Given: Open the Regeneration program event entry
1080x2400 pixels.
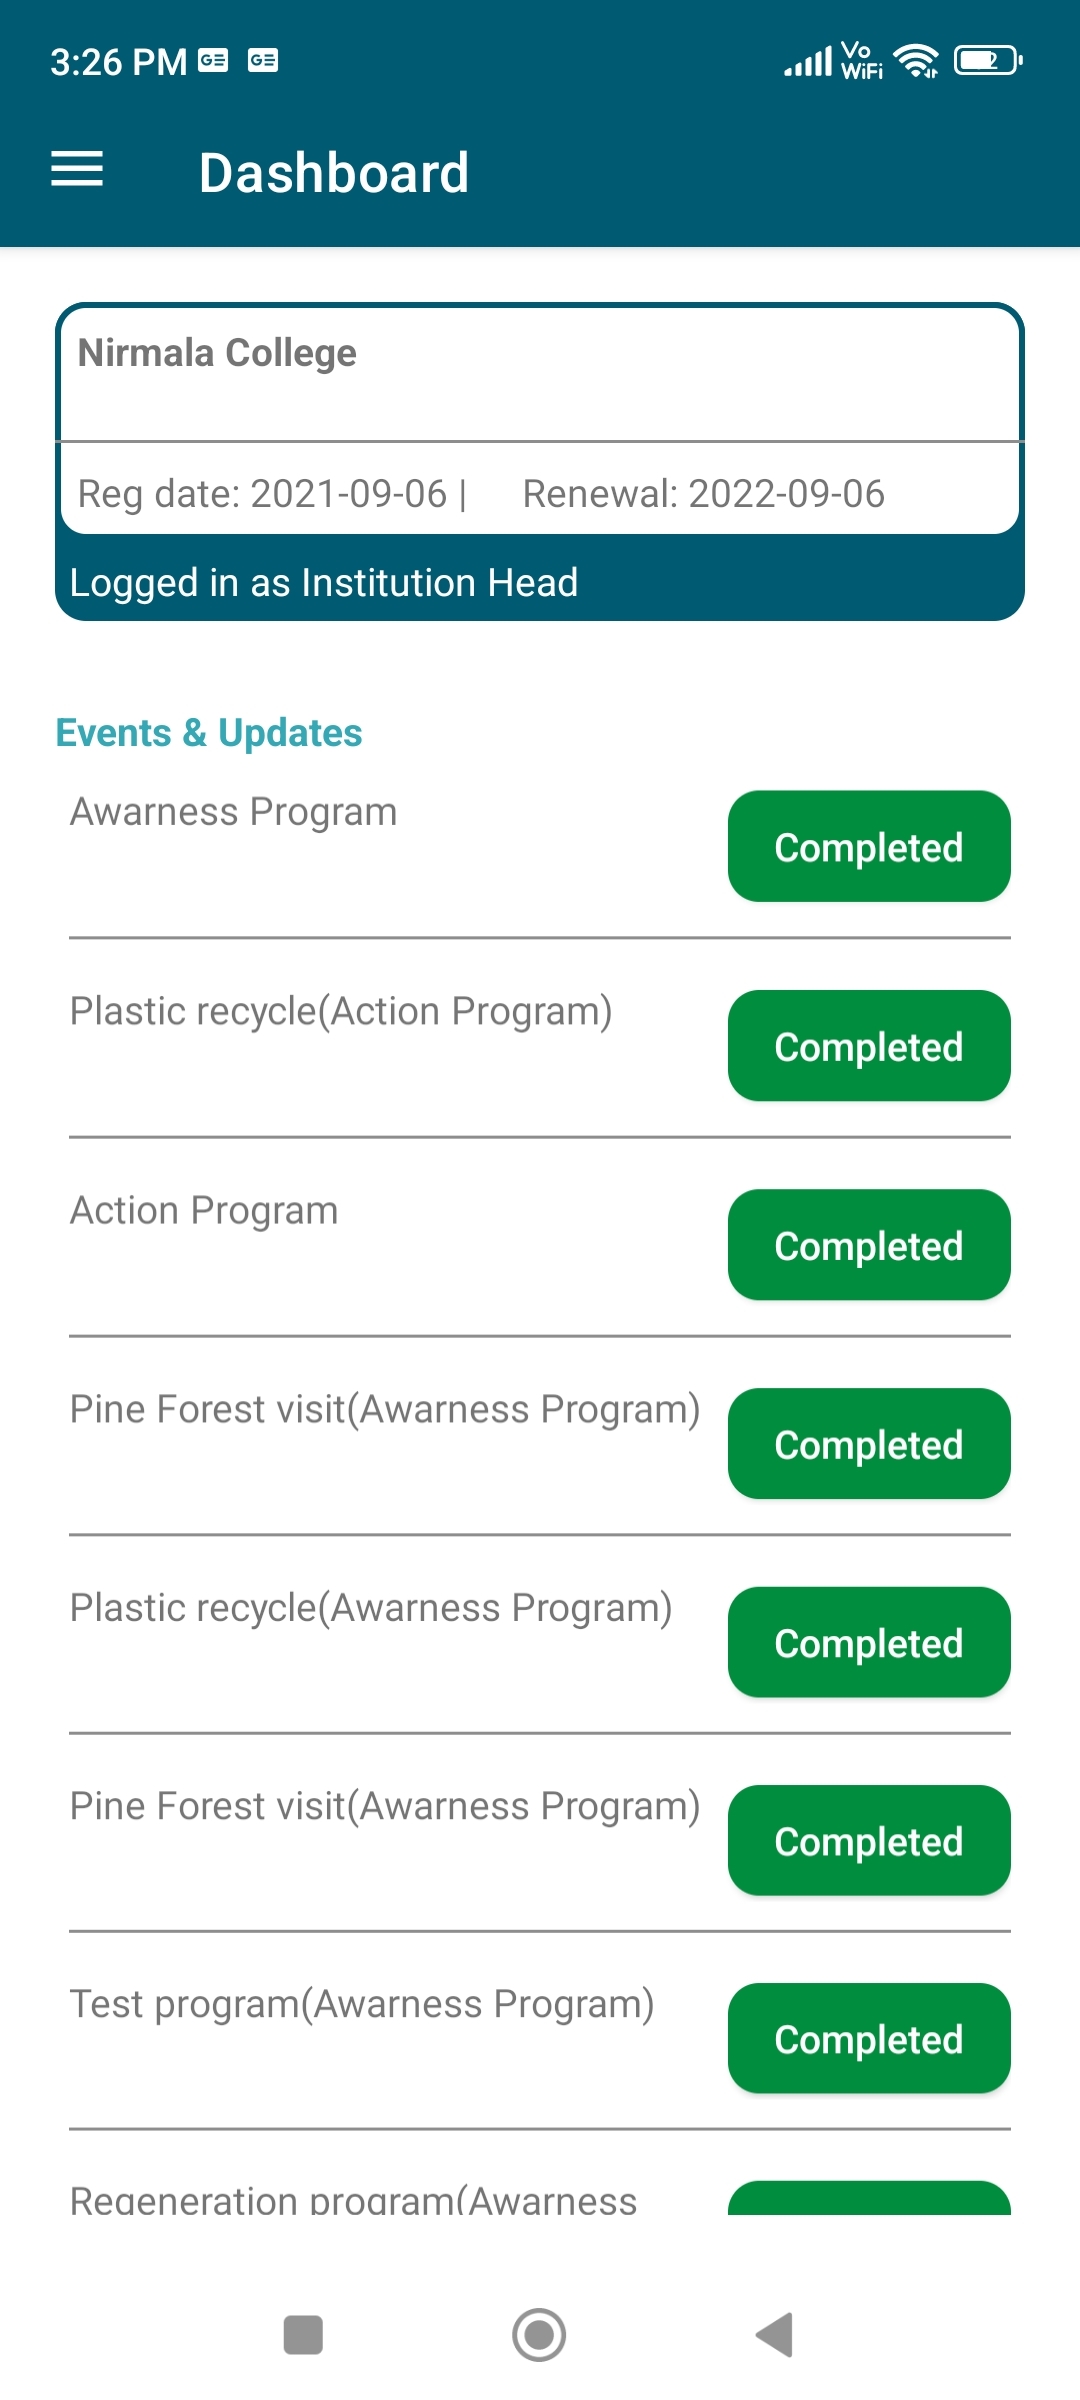Looking at the screenshot, I should [353, 2200].
